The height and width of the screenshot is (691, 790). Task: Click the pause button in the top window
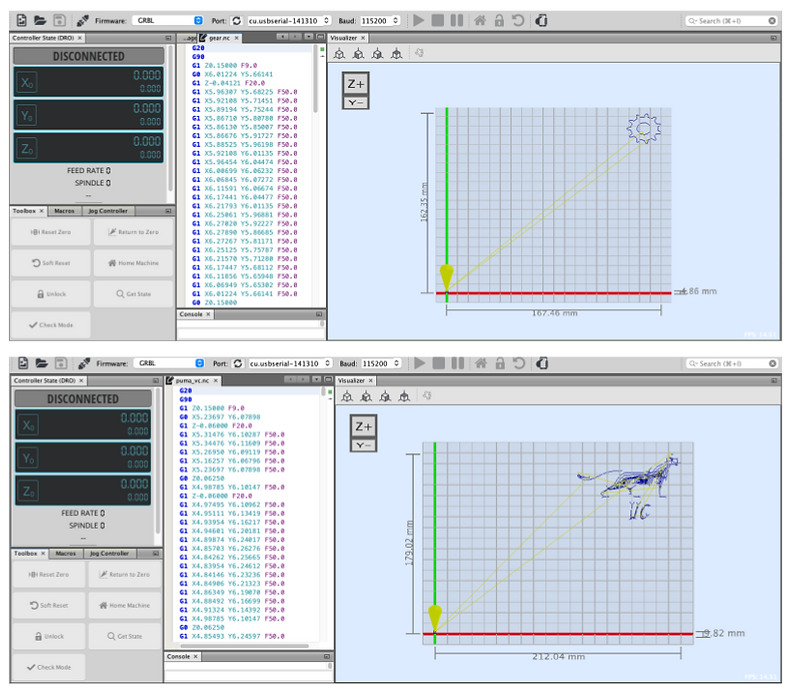(x=456, y=21)
